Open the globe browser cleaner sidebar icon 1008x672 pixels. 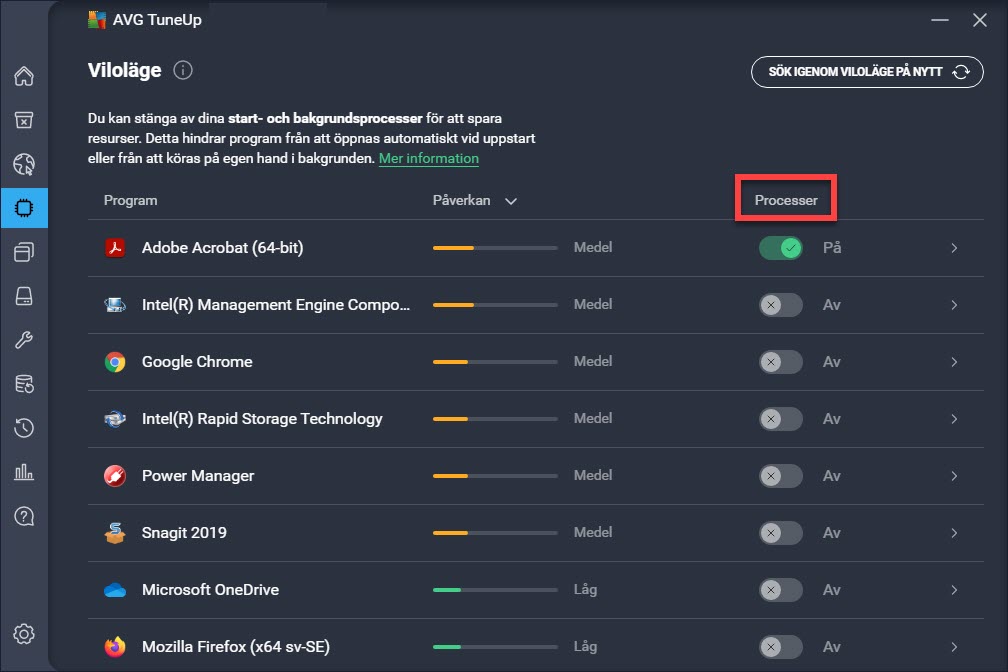pyautogui.click(x=24, y=164)
